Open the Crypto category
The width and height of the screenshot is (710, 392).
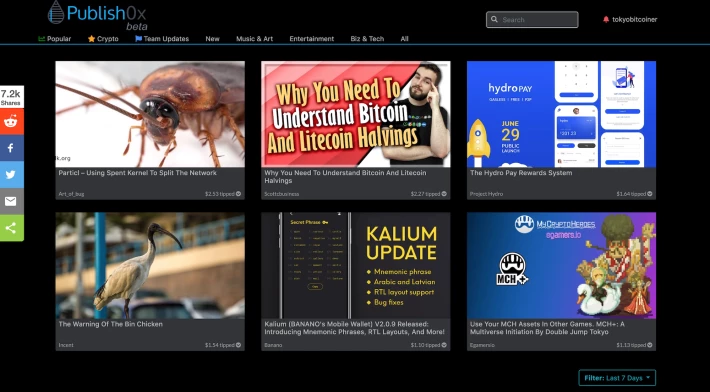[x=103, y=39]
